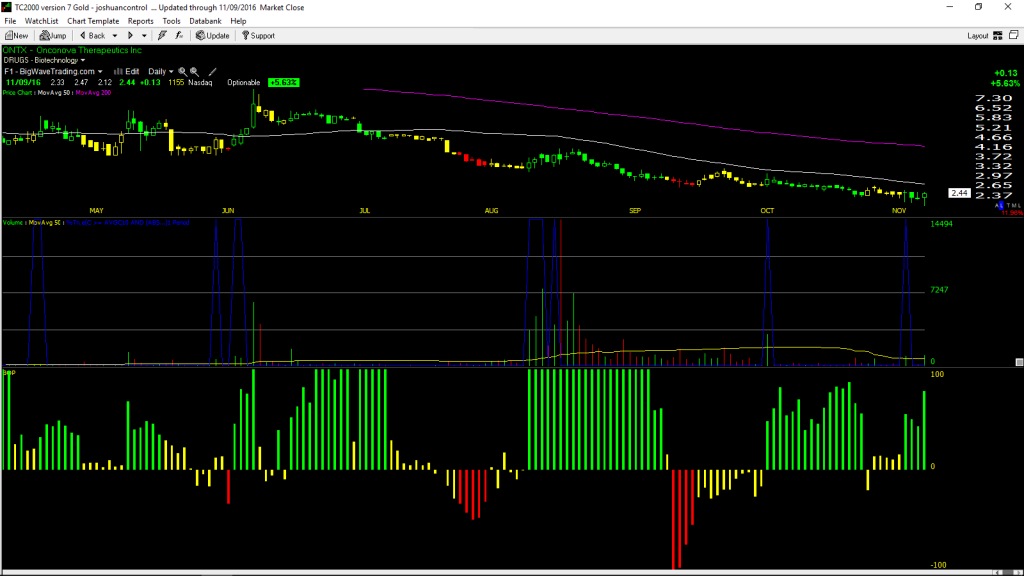Open the formula fx icon

[179, 36]
